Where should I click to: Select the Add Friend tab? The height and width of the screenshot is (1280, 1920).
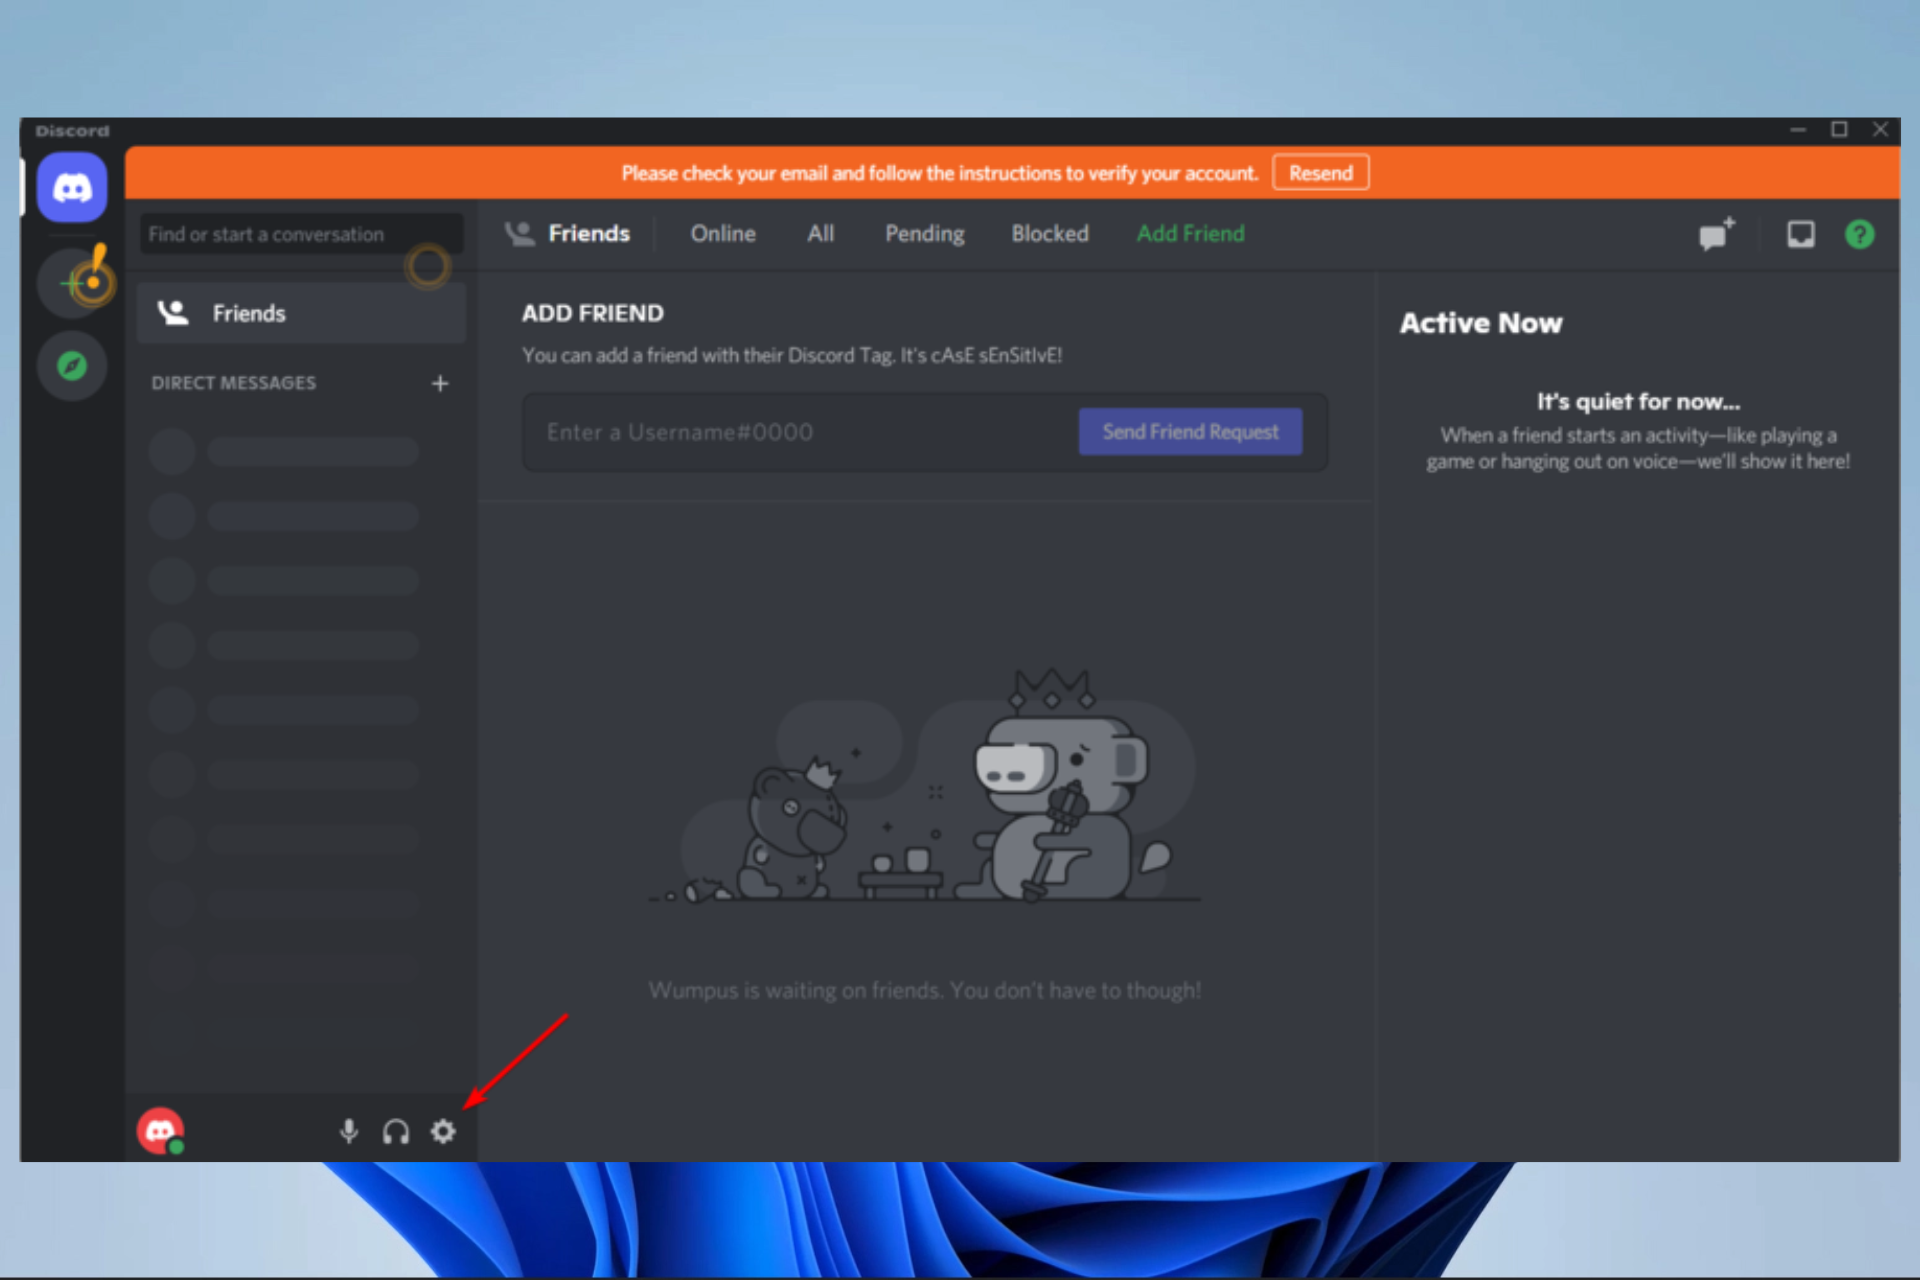tap(1191, 234)
